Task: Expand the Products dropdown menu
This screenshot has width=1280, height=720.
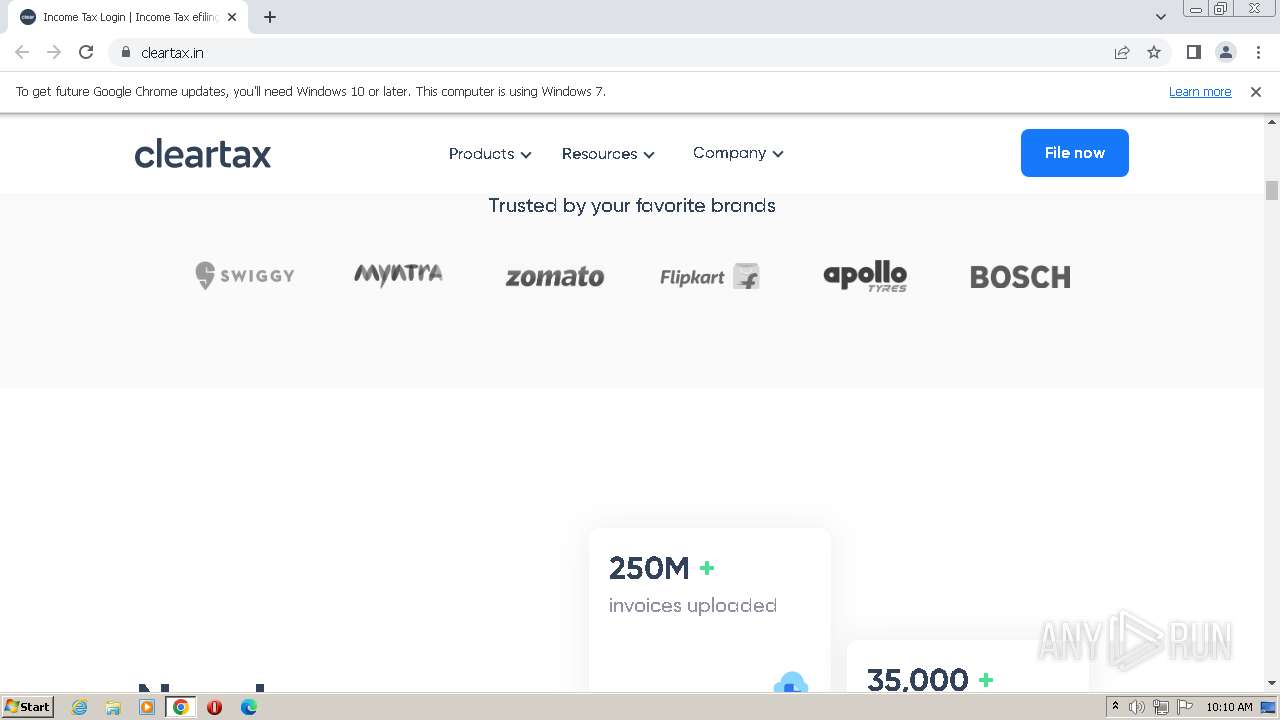Action: pyautogui.click(x=490, y=154)
